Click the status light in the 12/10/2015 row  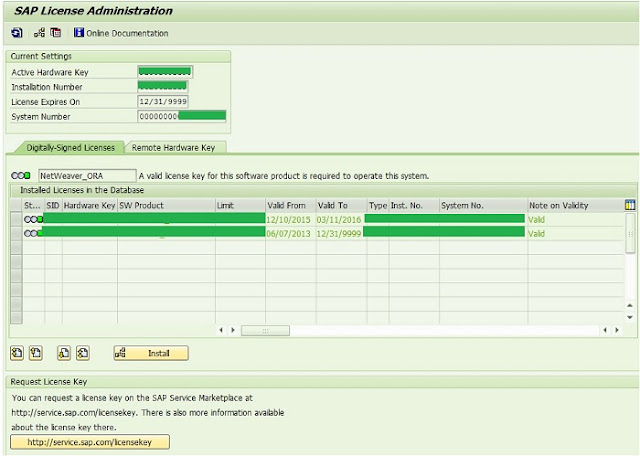pyautogui.click(x=33, y=220)
